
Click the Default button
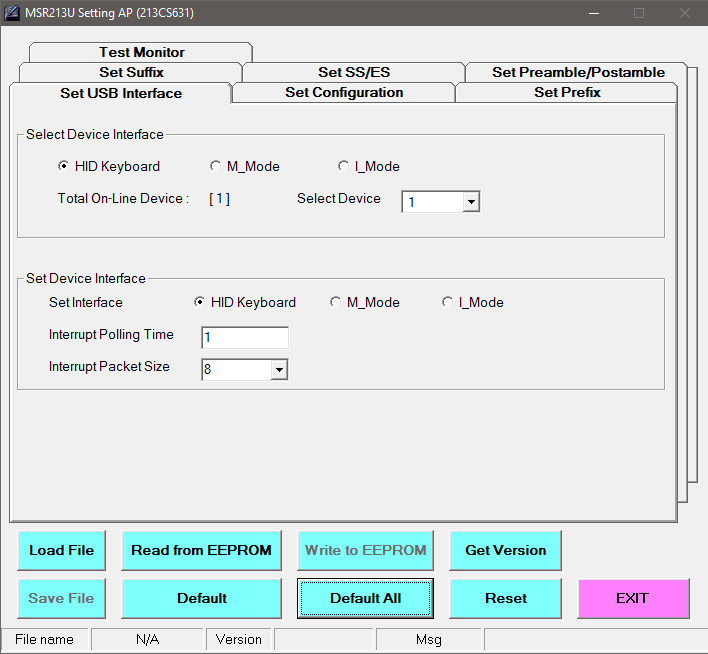click(201, 598)
